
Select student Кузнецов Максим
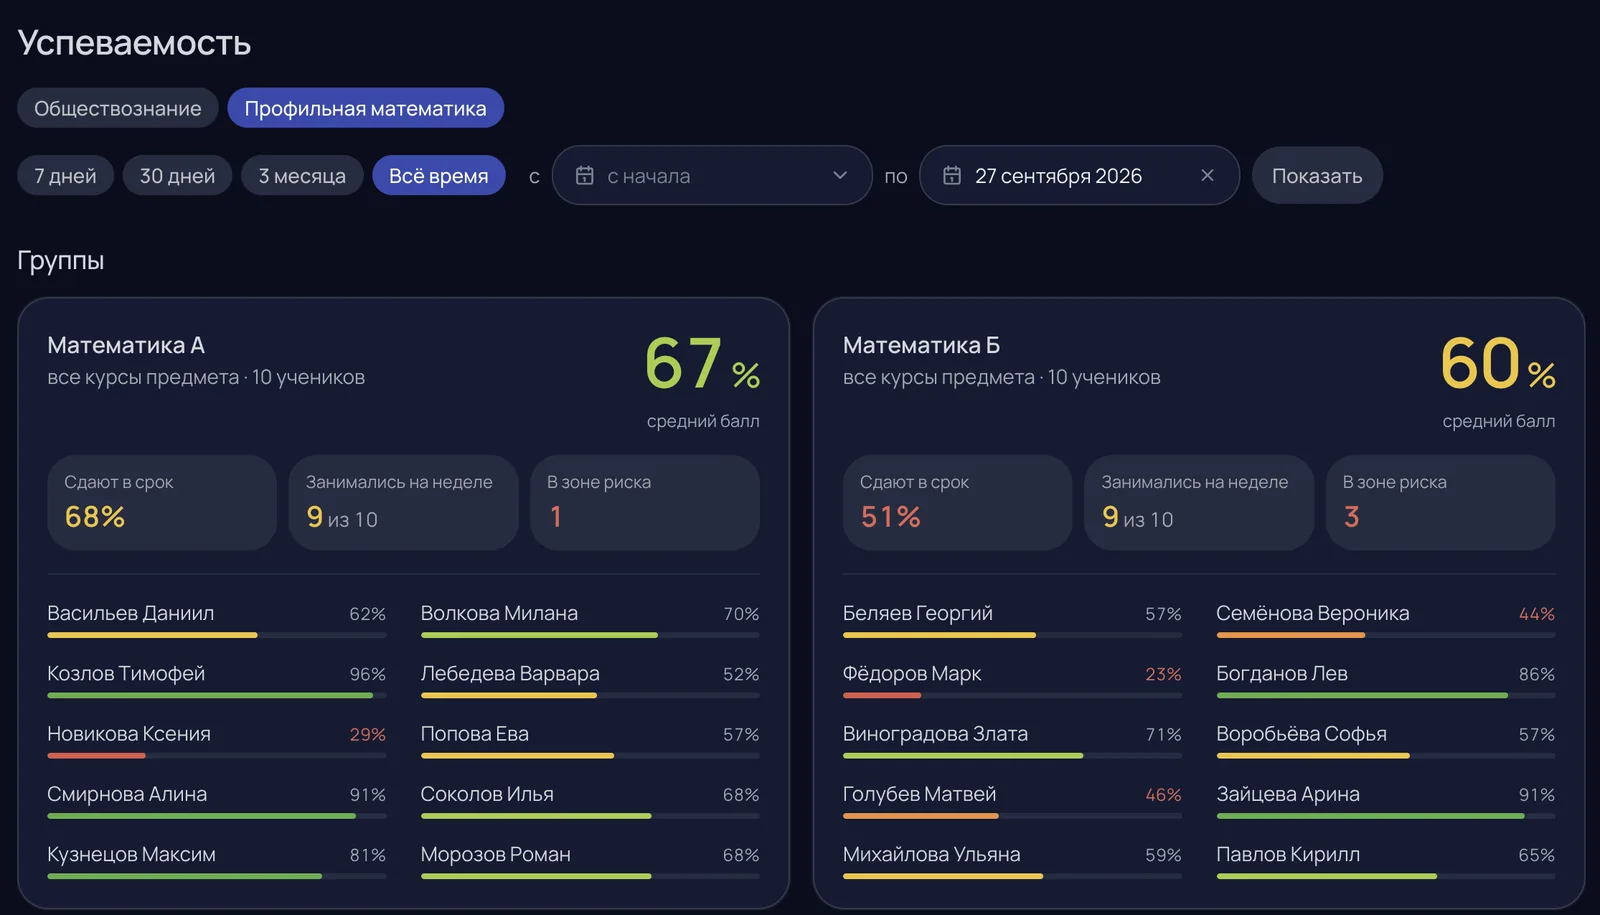click(216, 861)
